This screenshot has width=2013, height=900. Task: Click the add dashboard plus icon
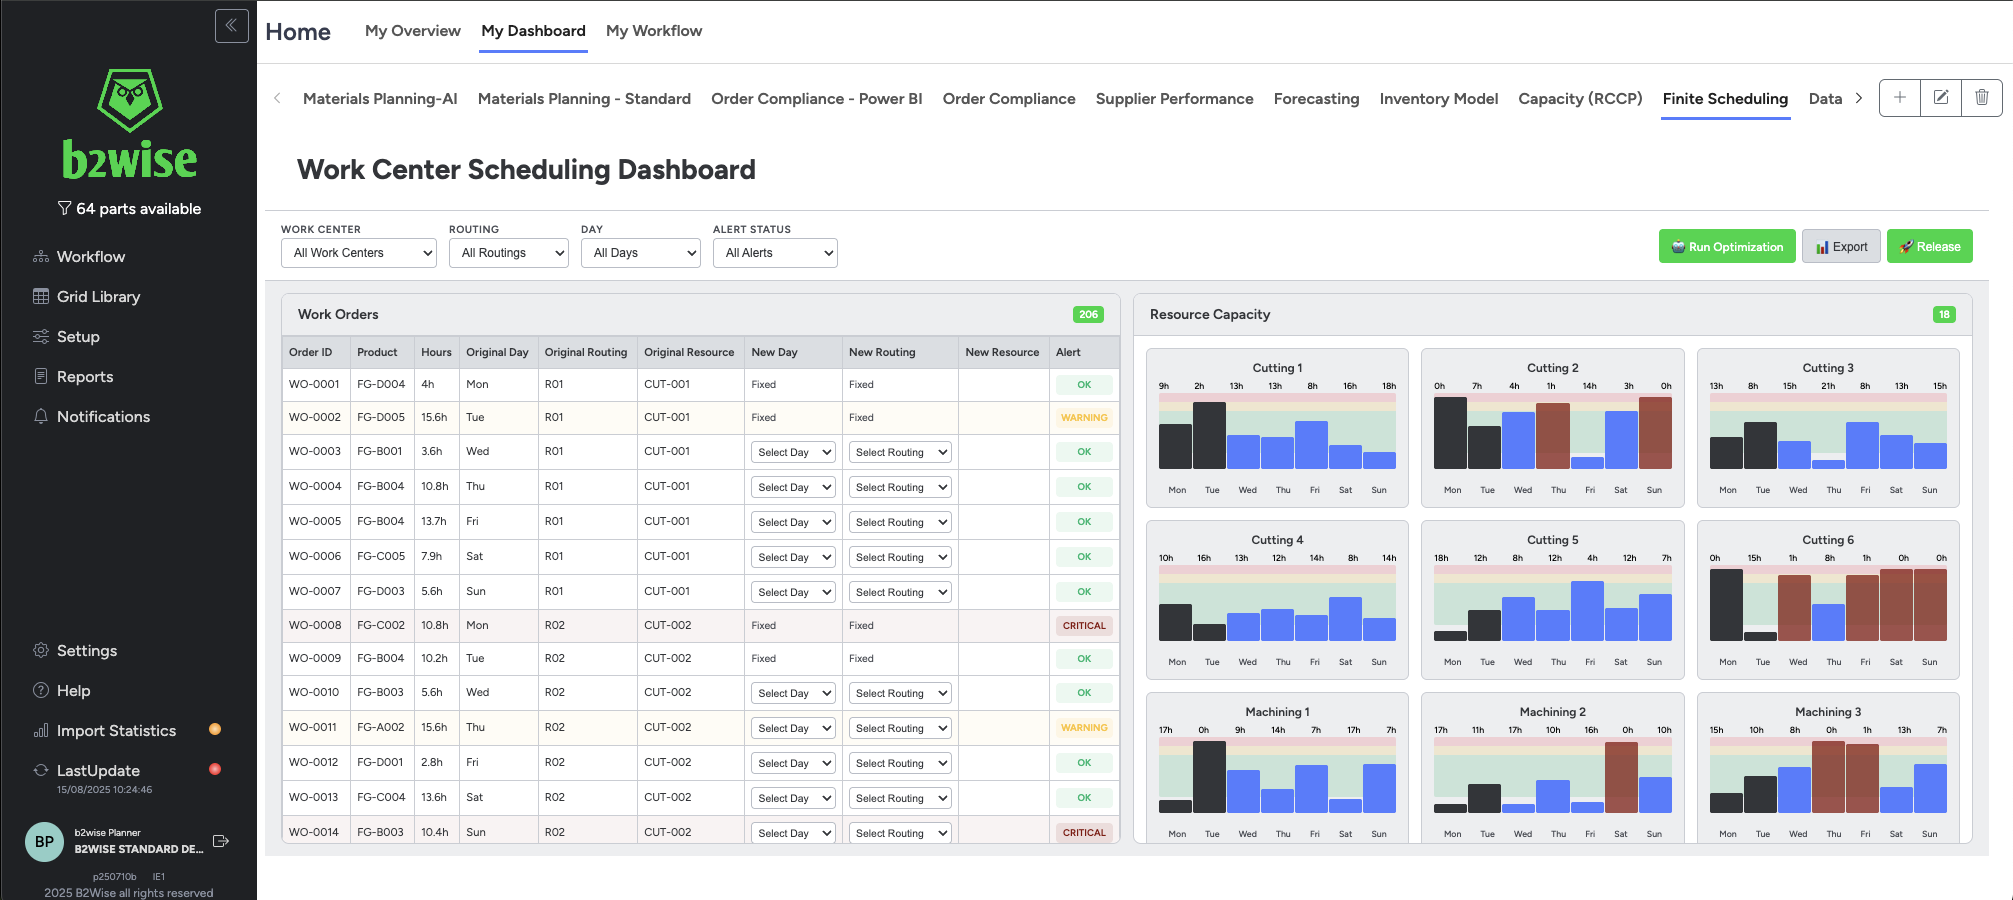click(x=1899, y=98)
